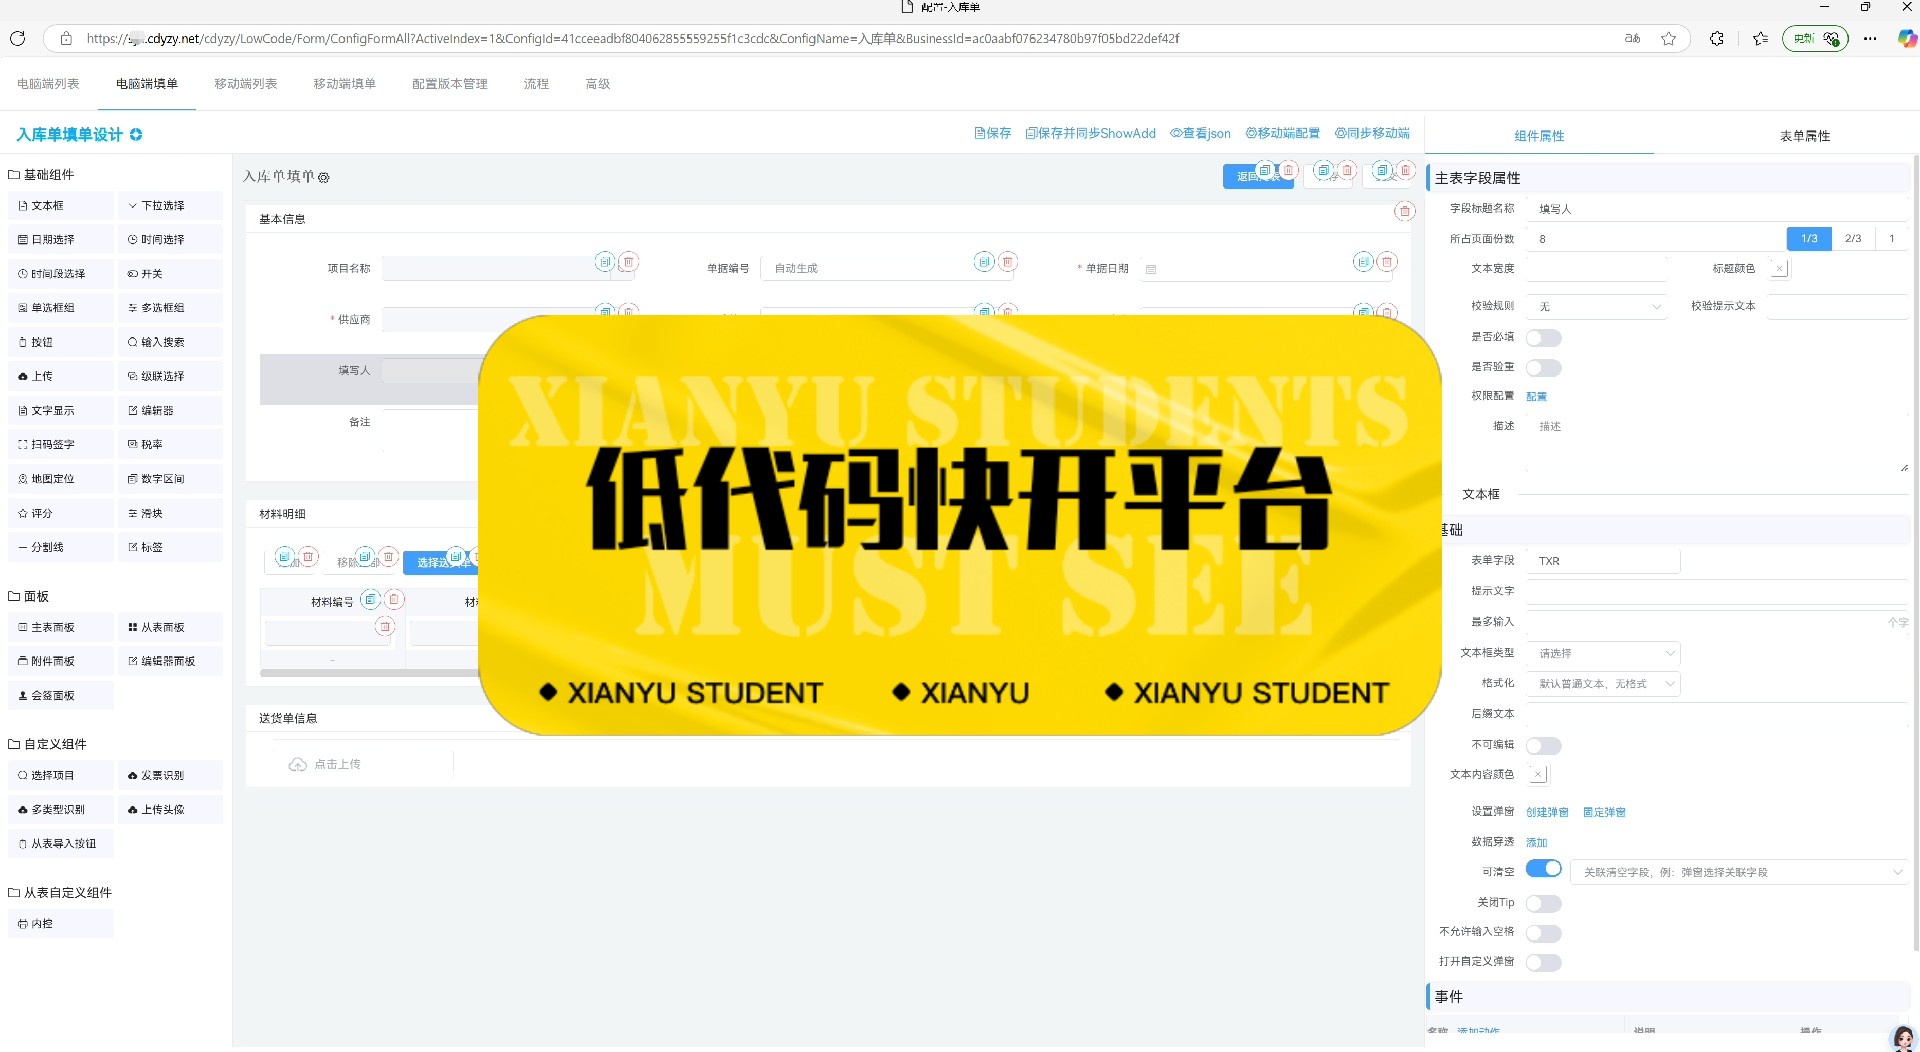Select the 1/3 page width option
The height and width of the screenshot is (1052, 1920).
1809,239
